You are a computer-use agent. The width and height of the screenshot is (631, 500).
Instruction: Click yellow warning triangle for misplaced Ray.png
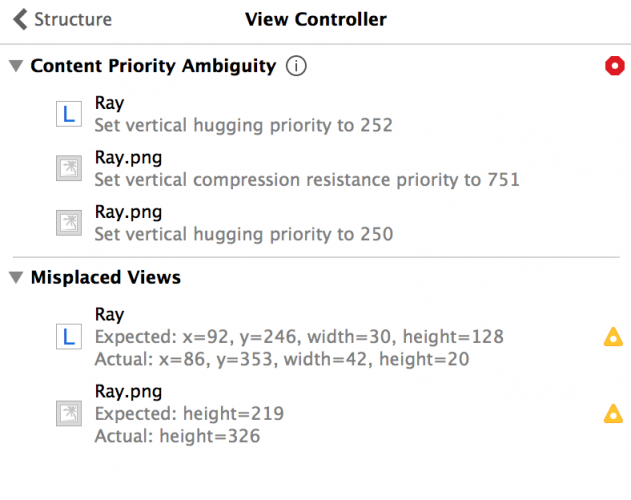(x=613, y=413)
